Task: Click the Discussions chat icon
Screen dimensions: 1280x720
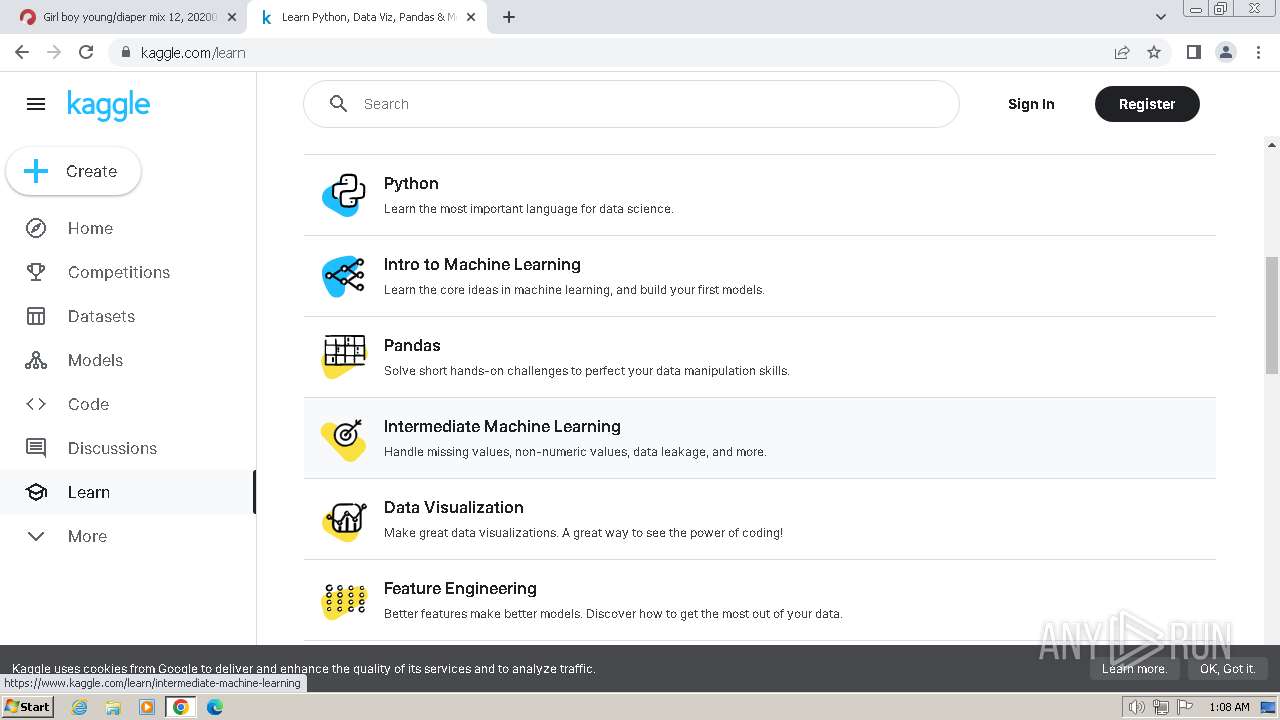Action: click(36, 448)
